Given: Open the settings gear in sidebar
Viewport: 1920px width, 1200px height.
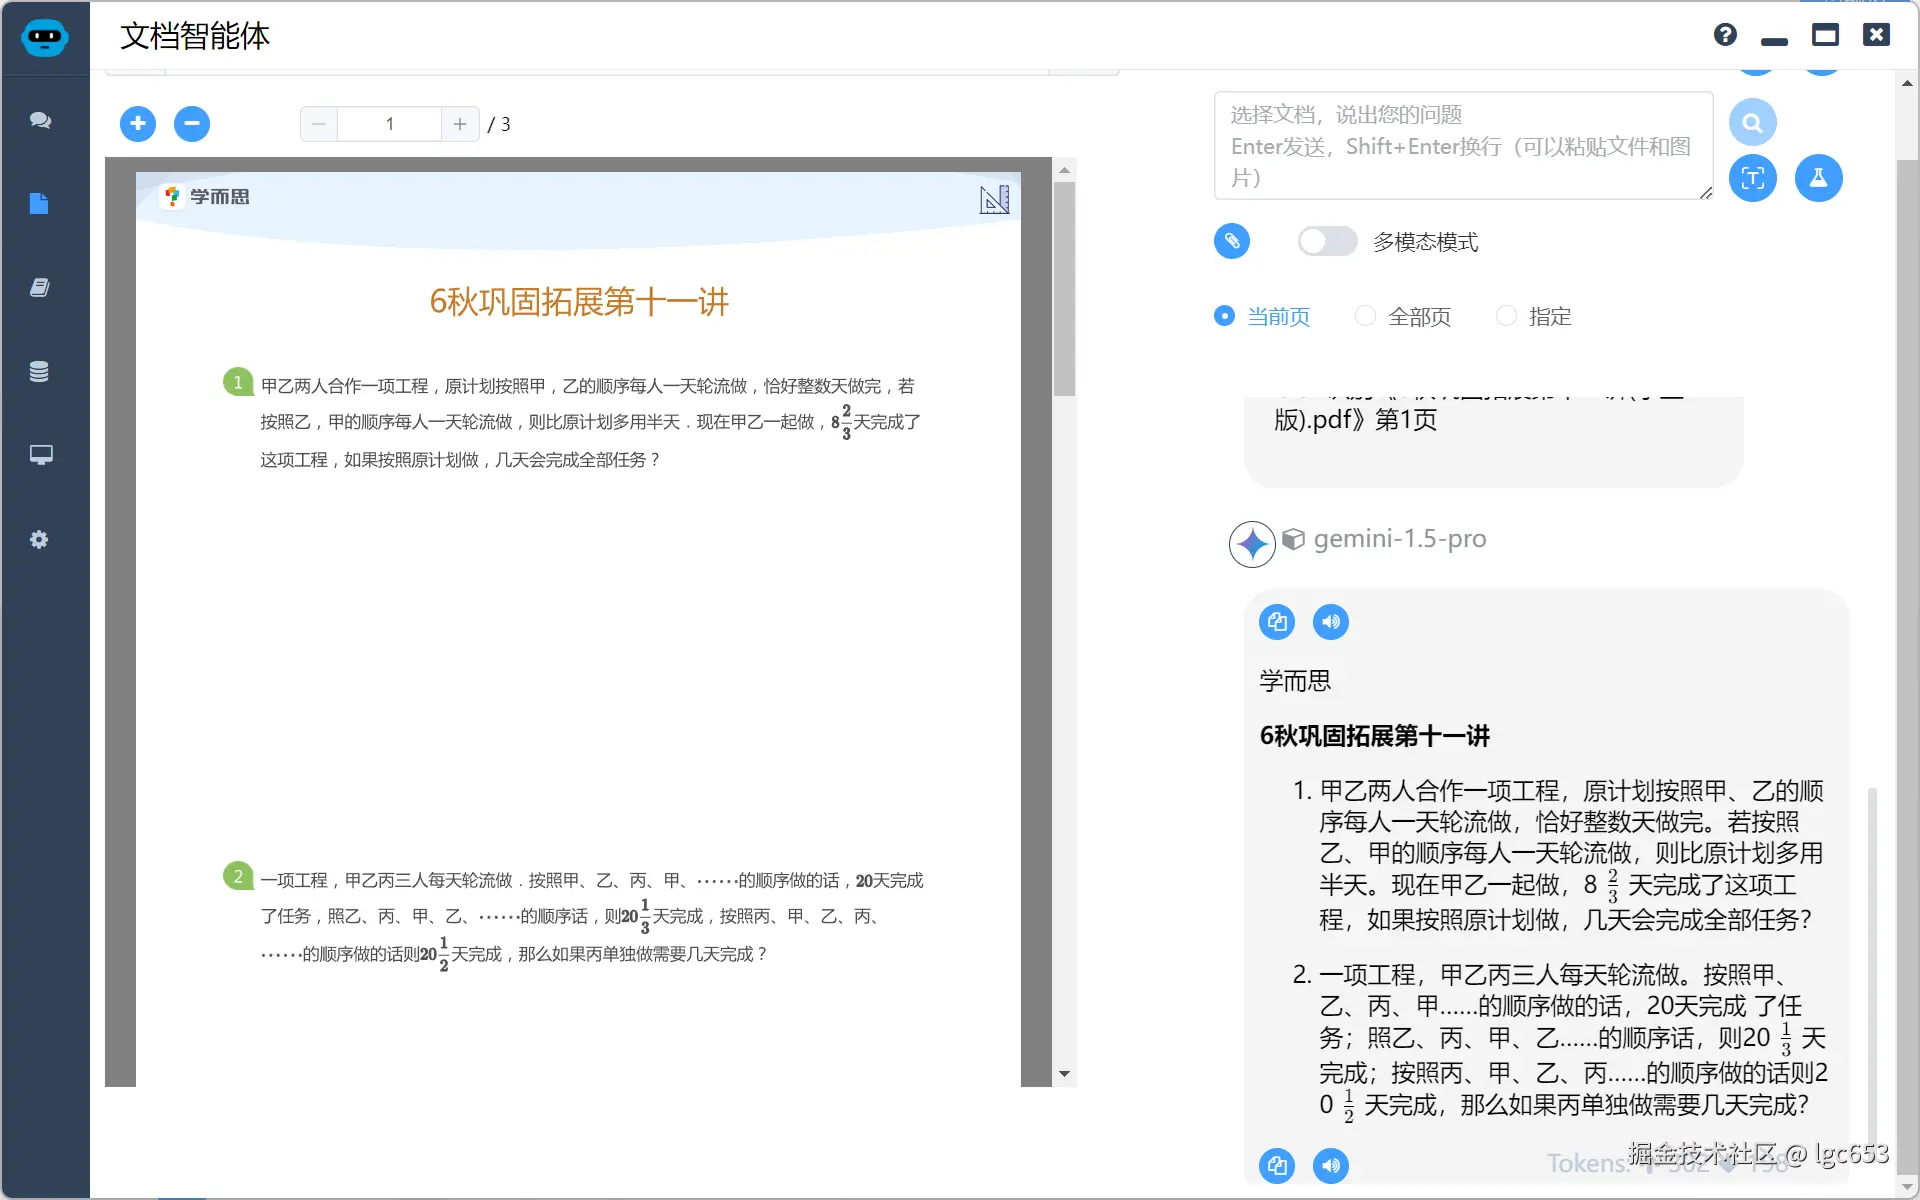Looking at the screenshot, I should point(40,540).
